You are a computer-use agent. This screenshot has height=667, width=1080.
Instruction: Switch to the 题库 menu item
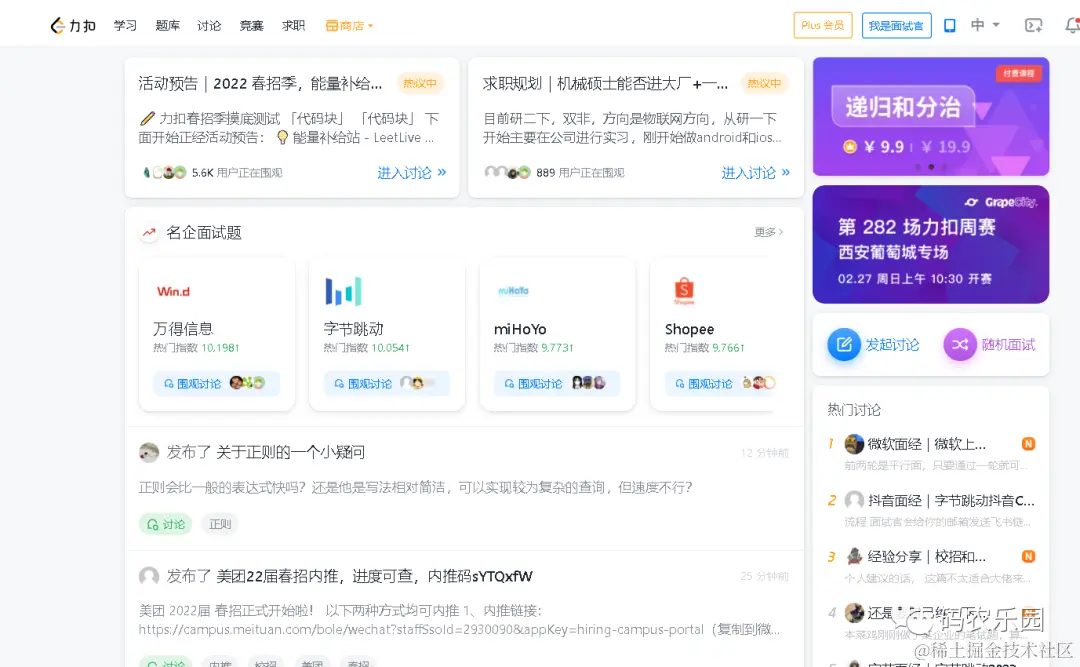point(167,25)
